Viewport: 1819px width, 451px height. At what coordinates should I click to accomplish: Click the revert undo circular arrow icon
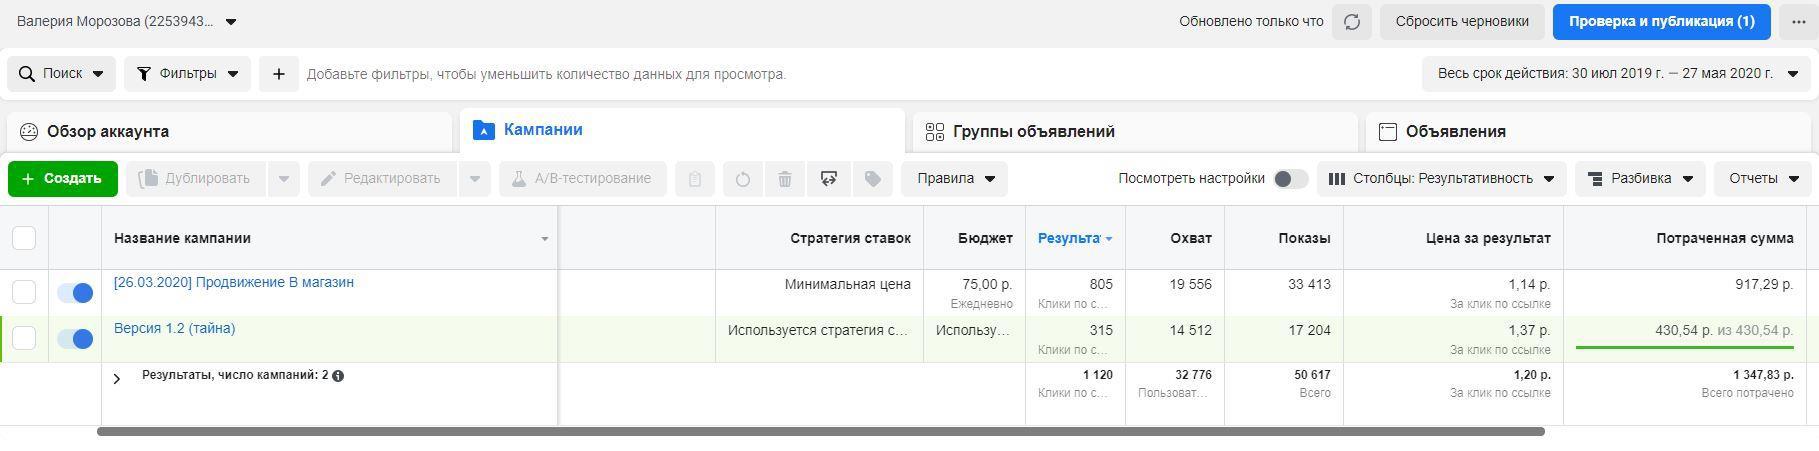click(x=742, y=179)
